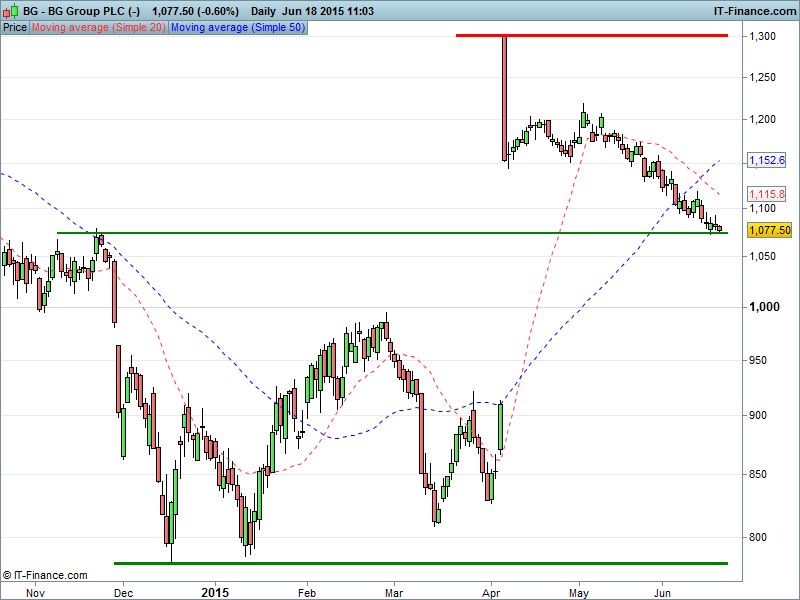Screen dimensions: 800x600
Task: Select the bottom green support line near 780
Action: click(x=420, y=563)
